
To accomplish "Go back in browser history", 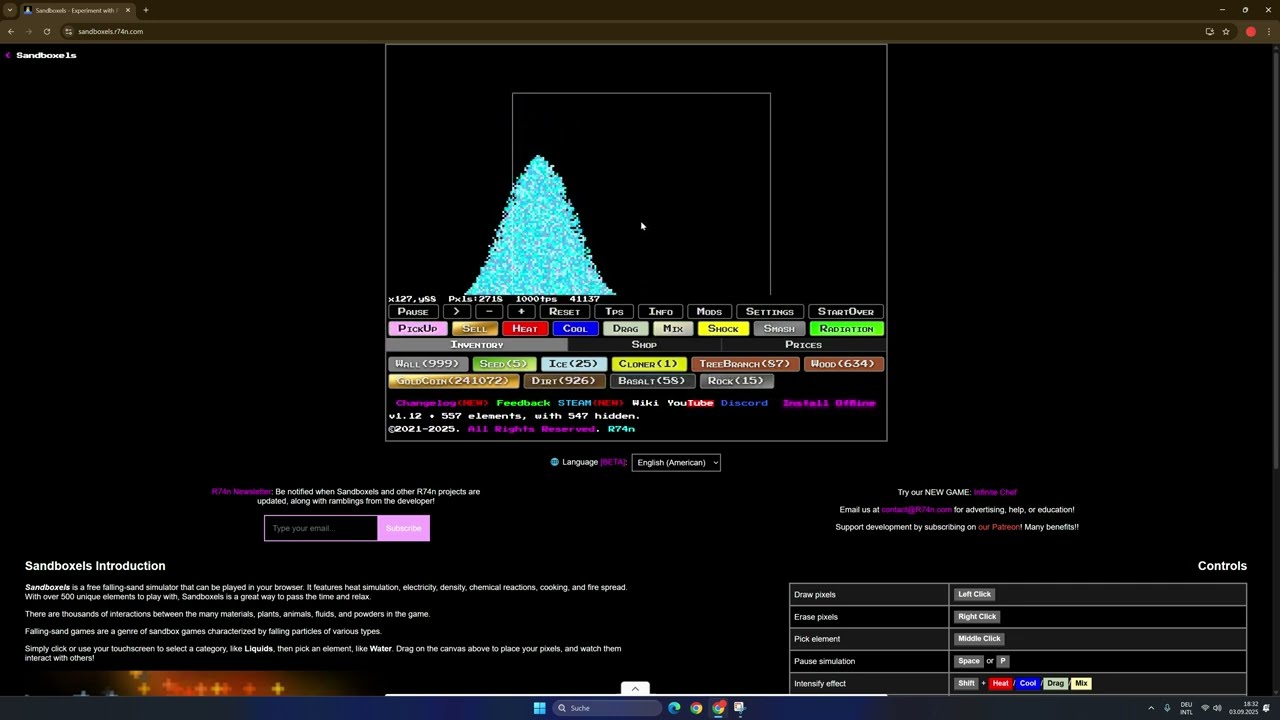I will (11, 31).
